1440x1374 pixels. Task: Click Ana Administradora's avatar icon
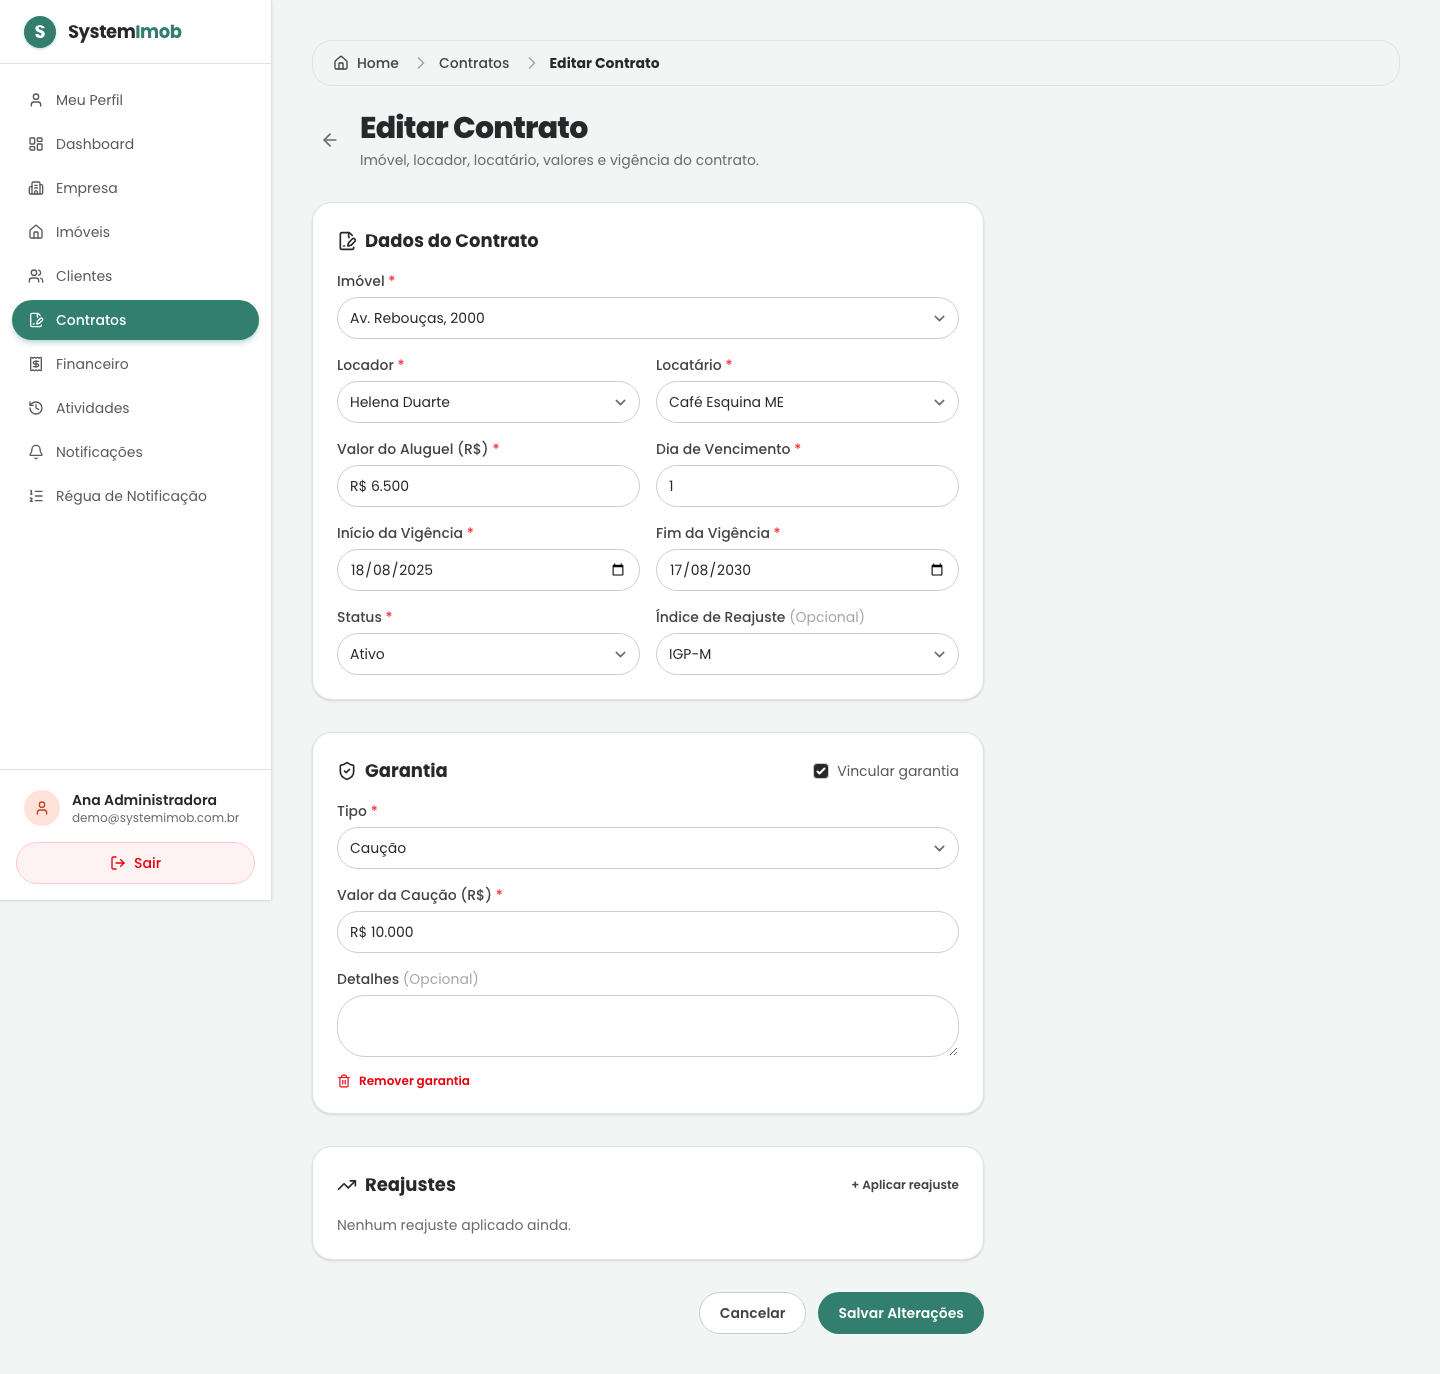(x=42, y=808)
